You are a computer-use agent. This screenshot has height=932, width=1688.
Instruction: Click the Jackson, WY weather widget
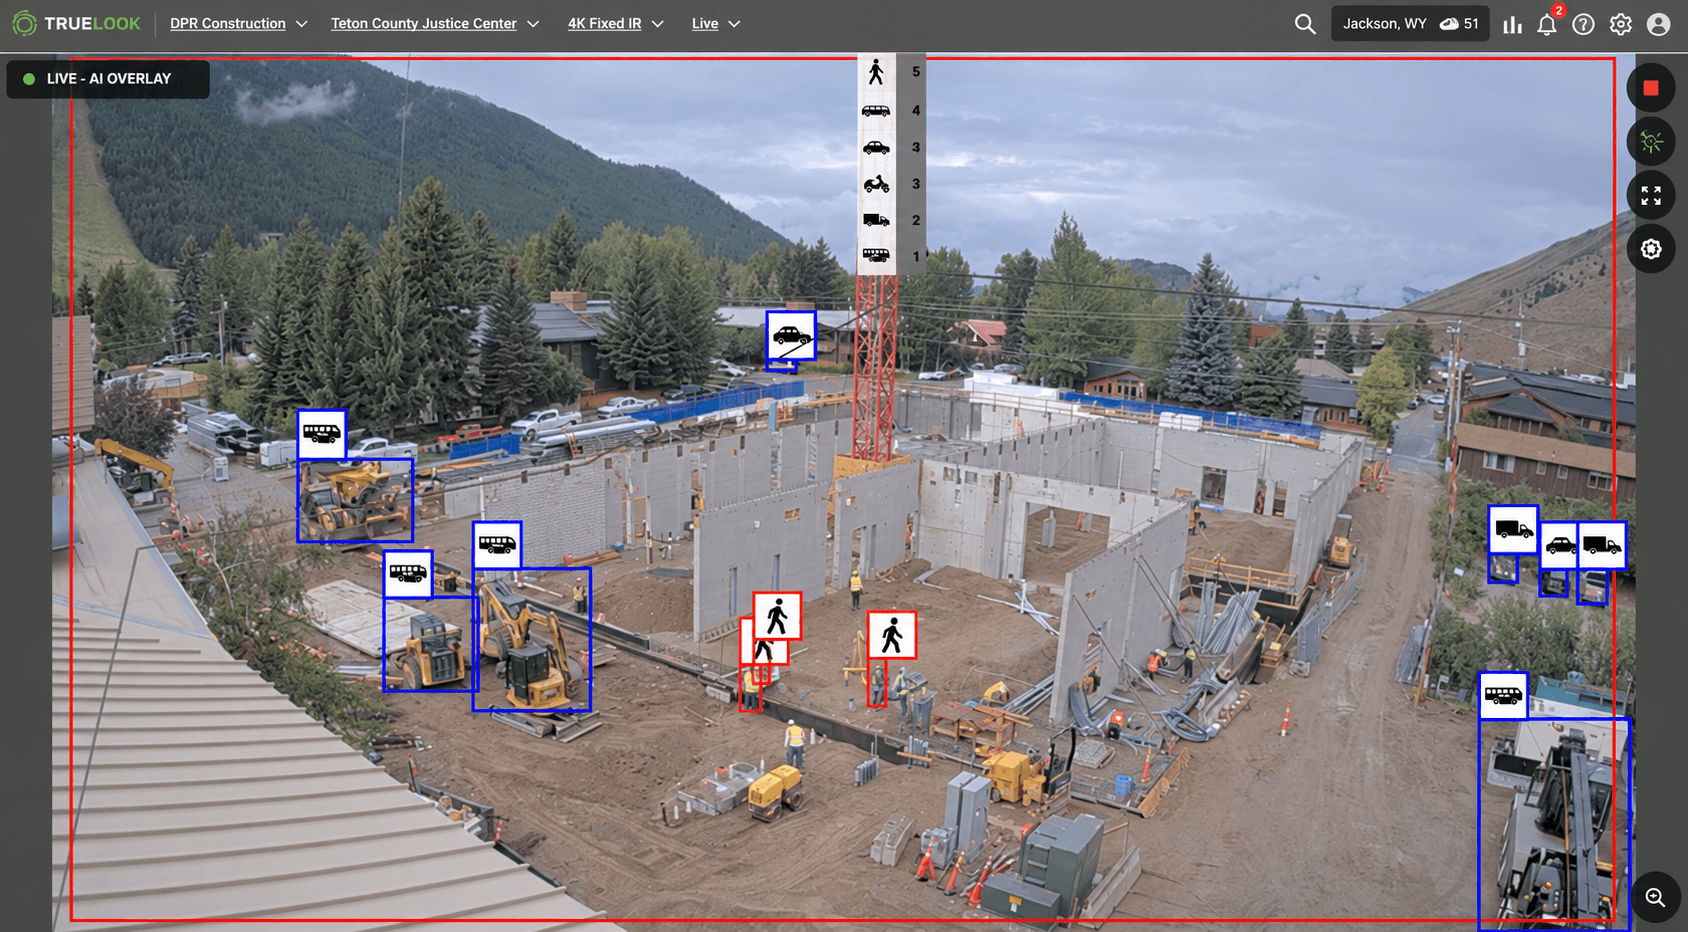click(x=1410, y=23)
